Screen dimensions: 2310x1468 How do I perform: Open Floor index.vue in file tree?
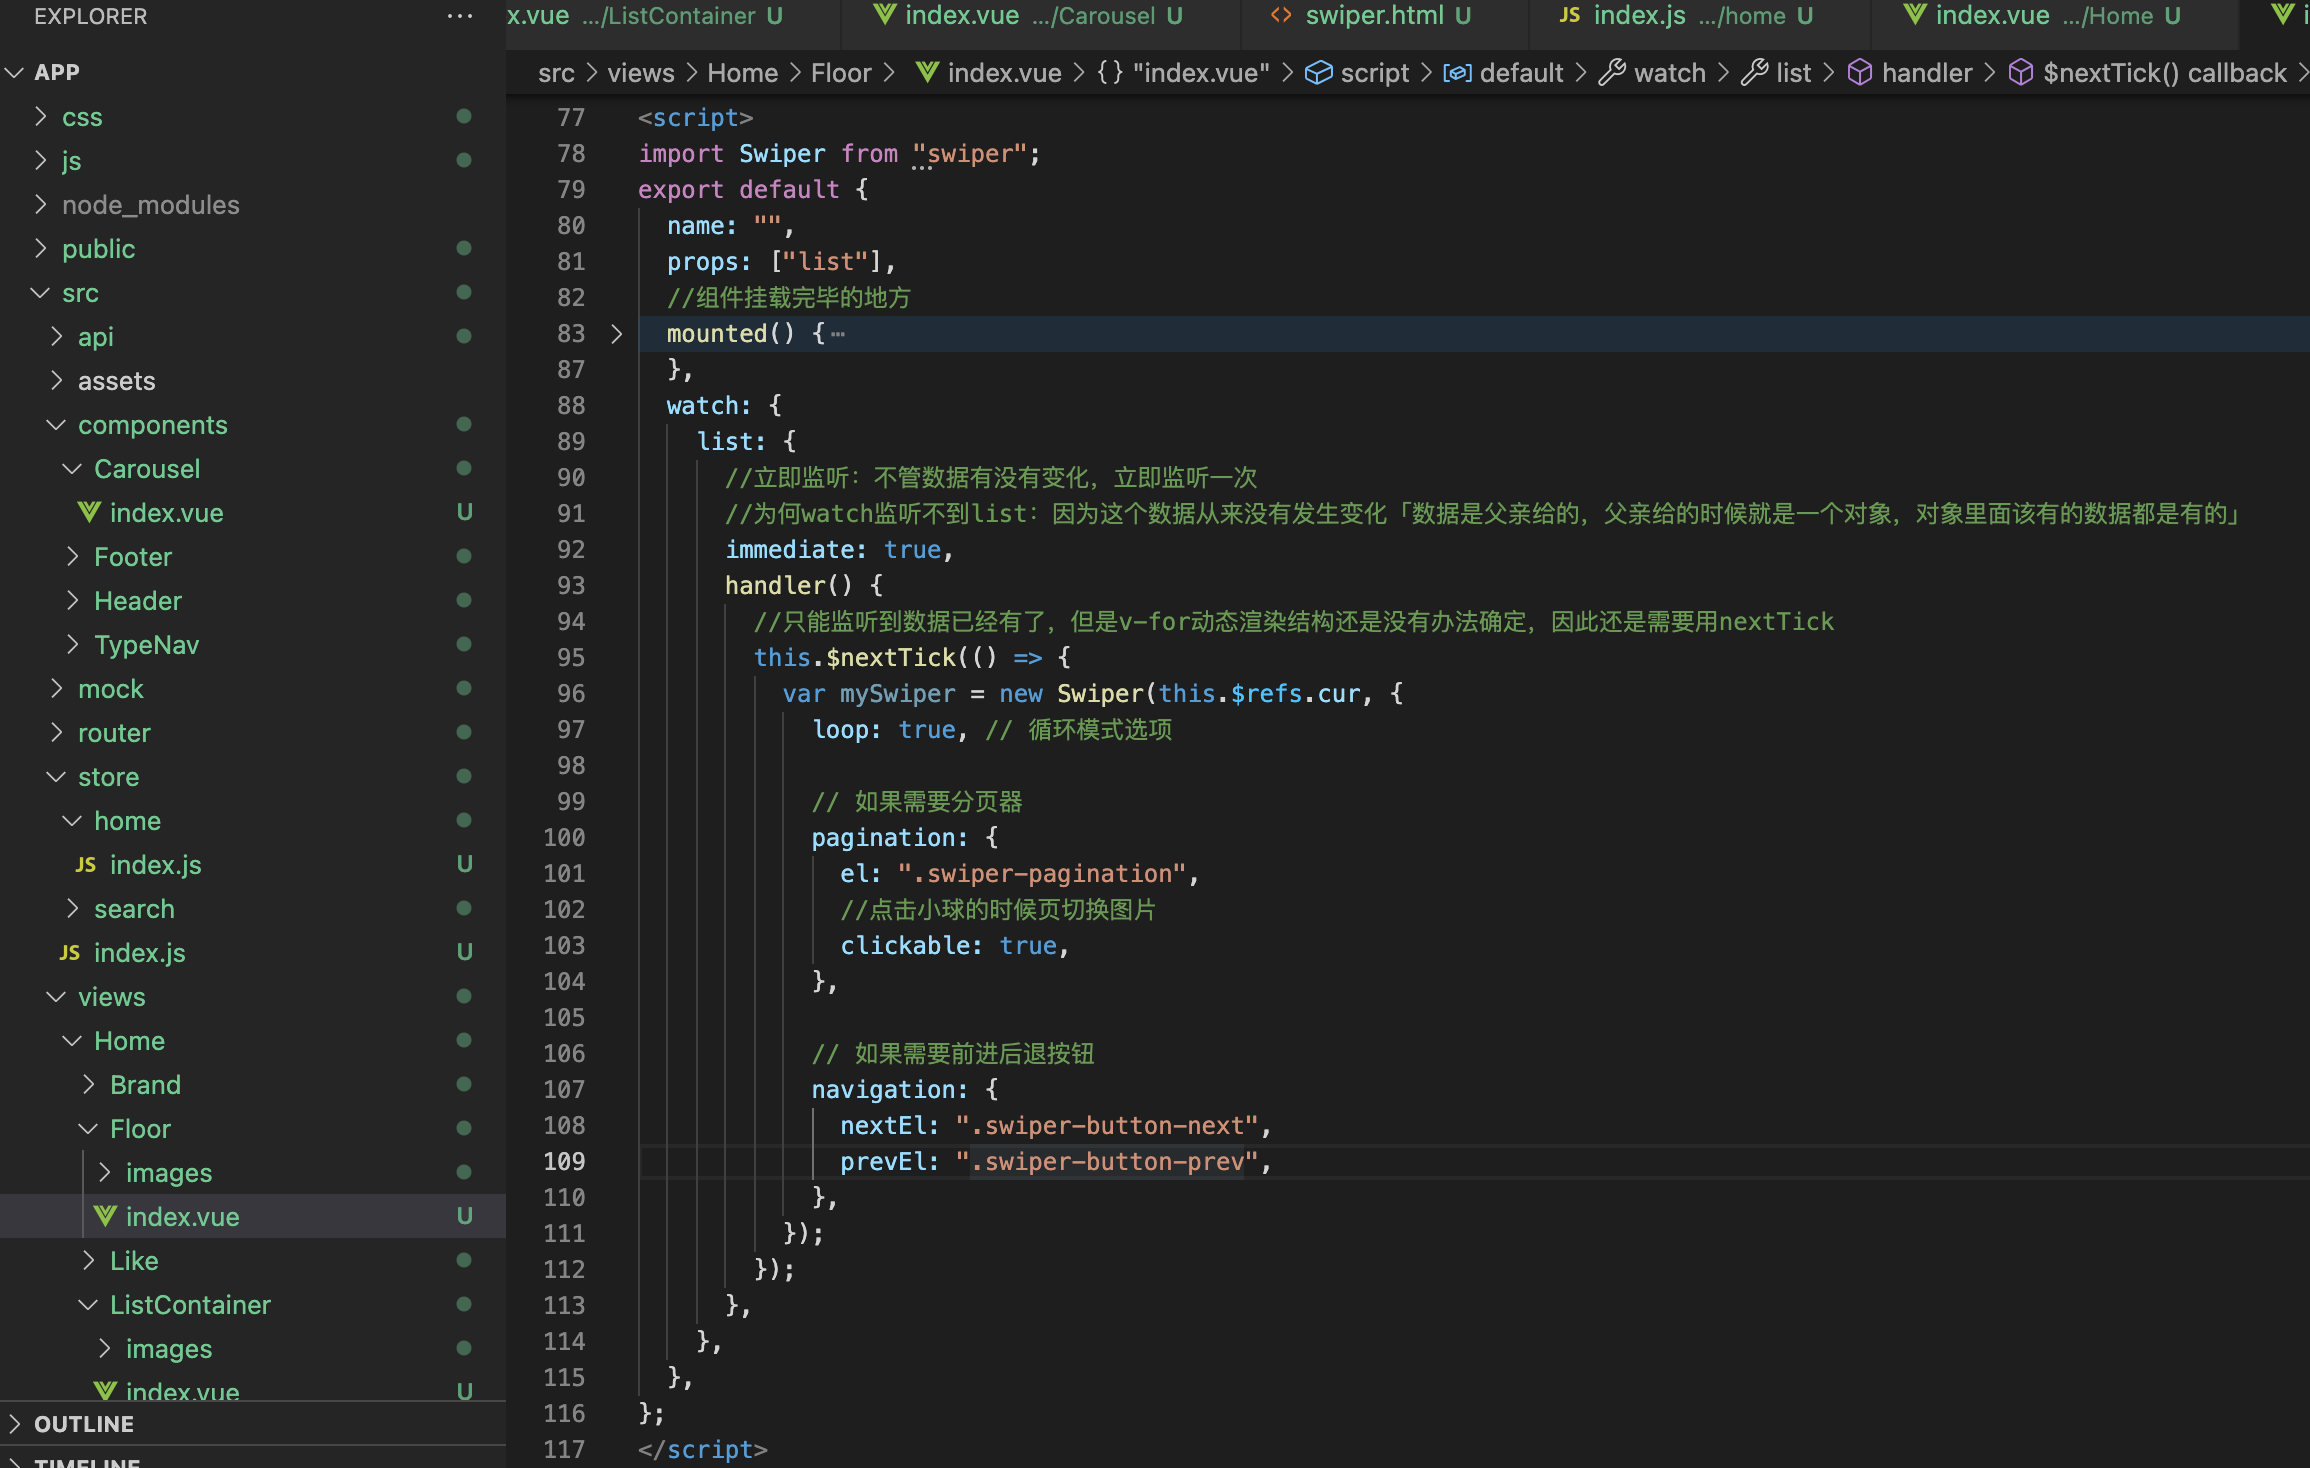pos(182,1217)
